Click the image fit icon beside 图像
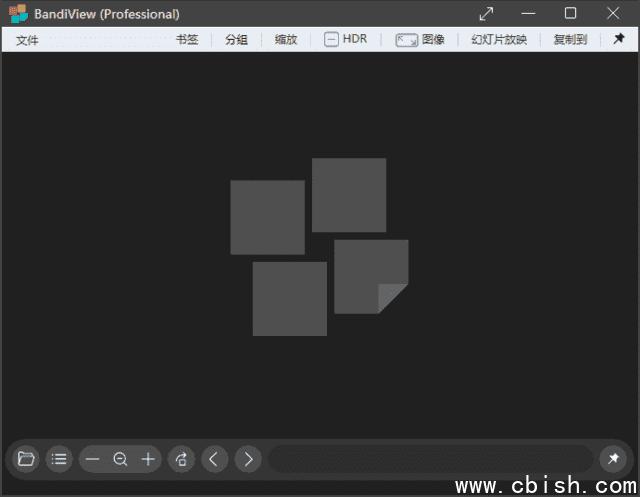This screenshot has height=497, width=640. click(x=406, y=40)
